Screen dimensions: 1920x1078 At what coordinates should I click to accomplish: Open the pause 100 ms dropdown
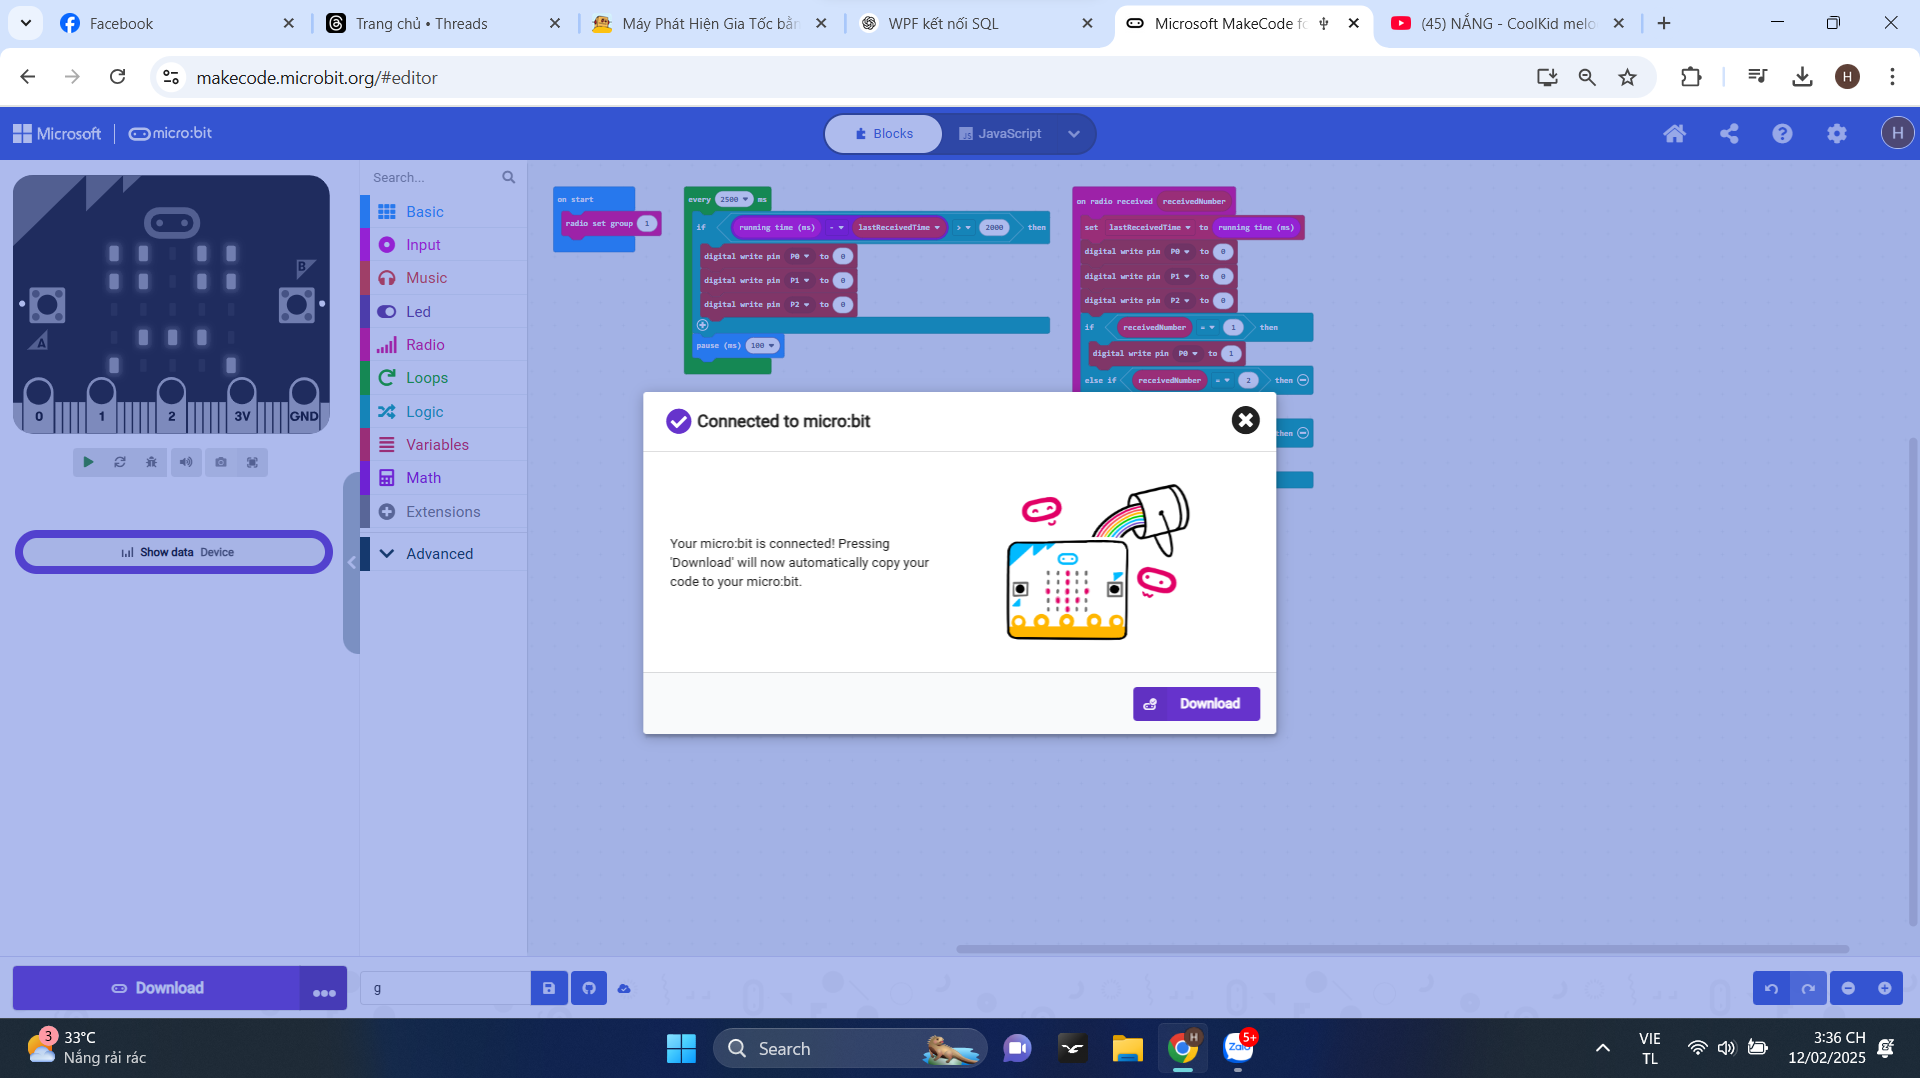tap(763, 346)
